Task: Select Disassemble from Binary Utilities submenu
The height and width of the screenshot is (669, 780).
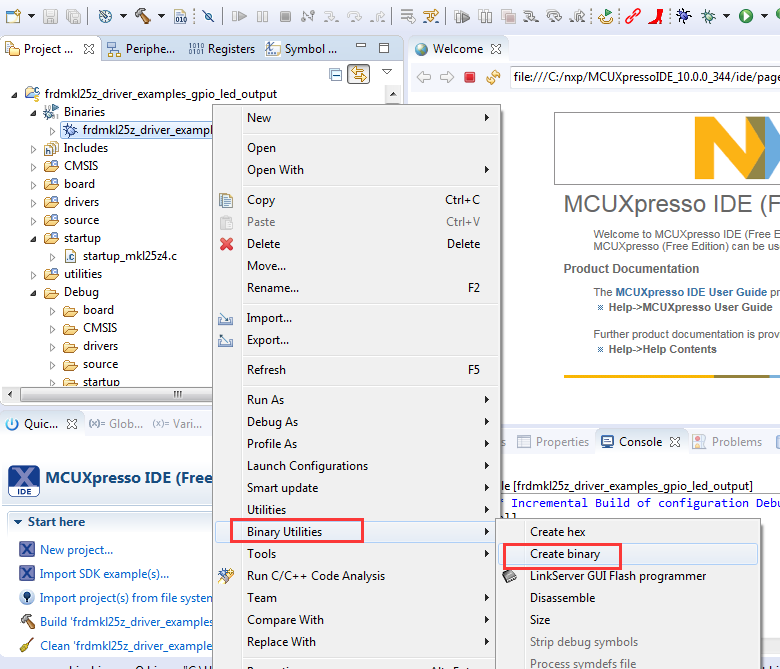Action: pos(628,598)
